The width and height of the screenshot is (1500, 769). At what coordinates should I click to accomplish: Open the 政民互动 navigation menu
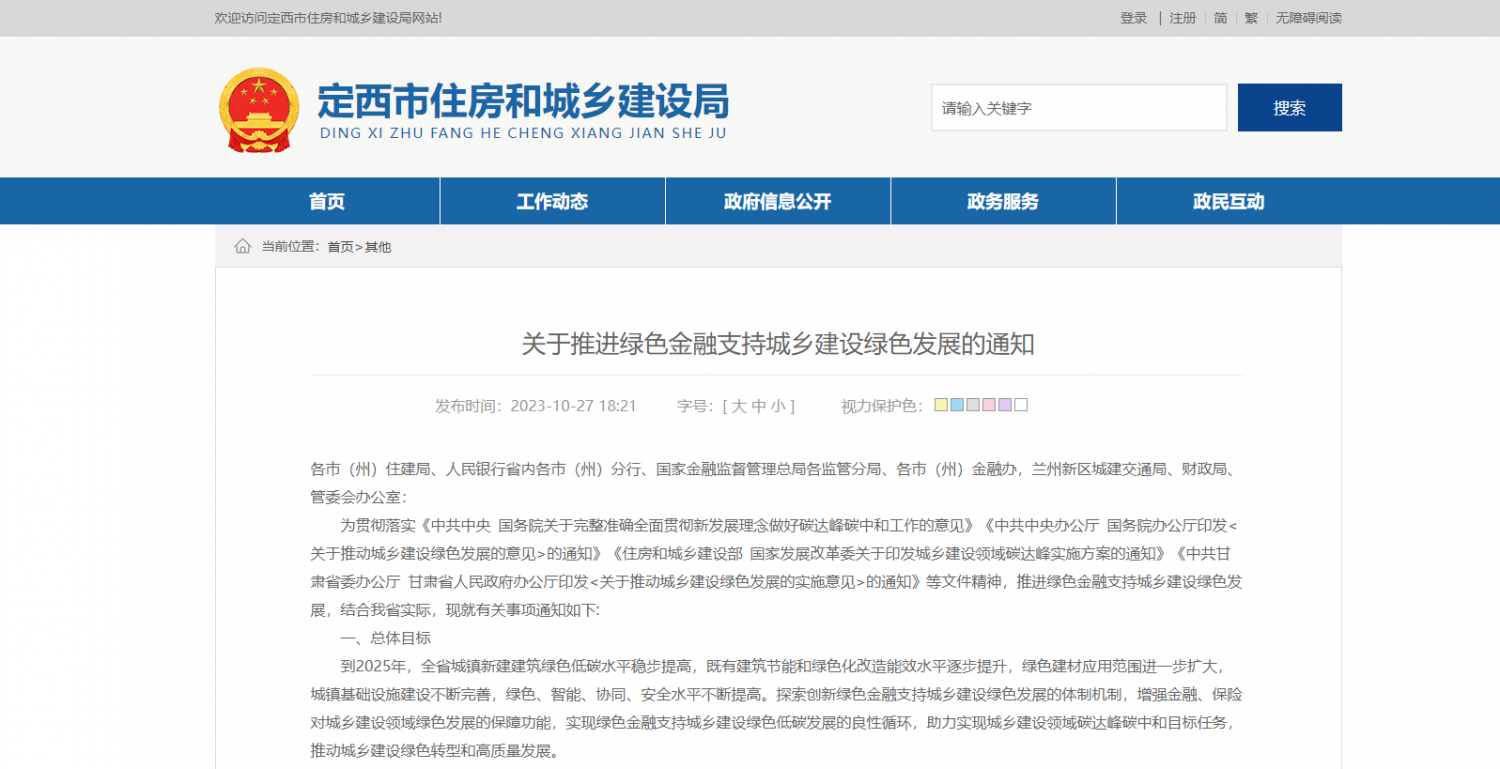point(1228,201)
